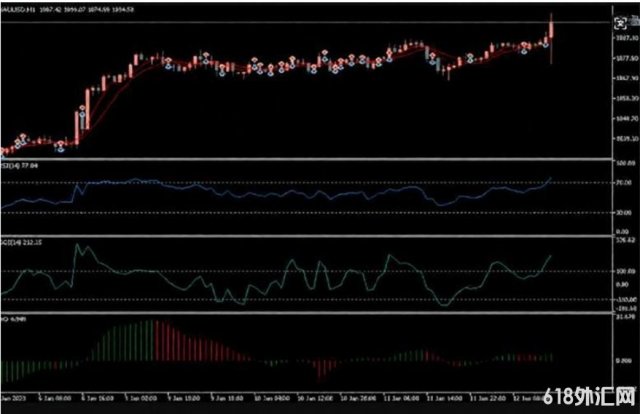This screenshot has width=640, height=414.
Task: Click the separator between CCI and AO panes
Action: coord(300,314)
